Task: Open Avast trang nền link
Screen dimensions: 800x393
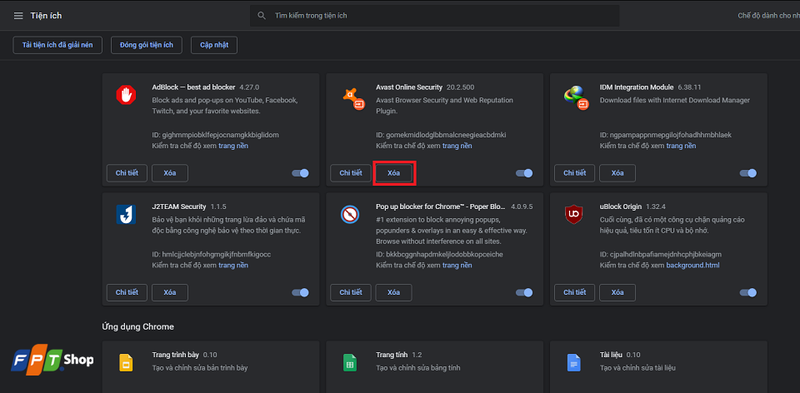Action: coord(457,146)
